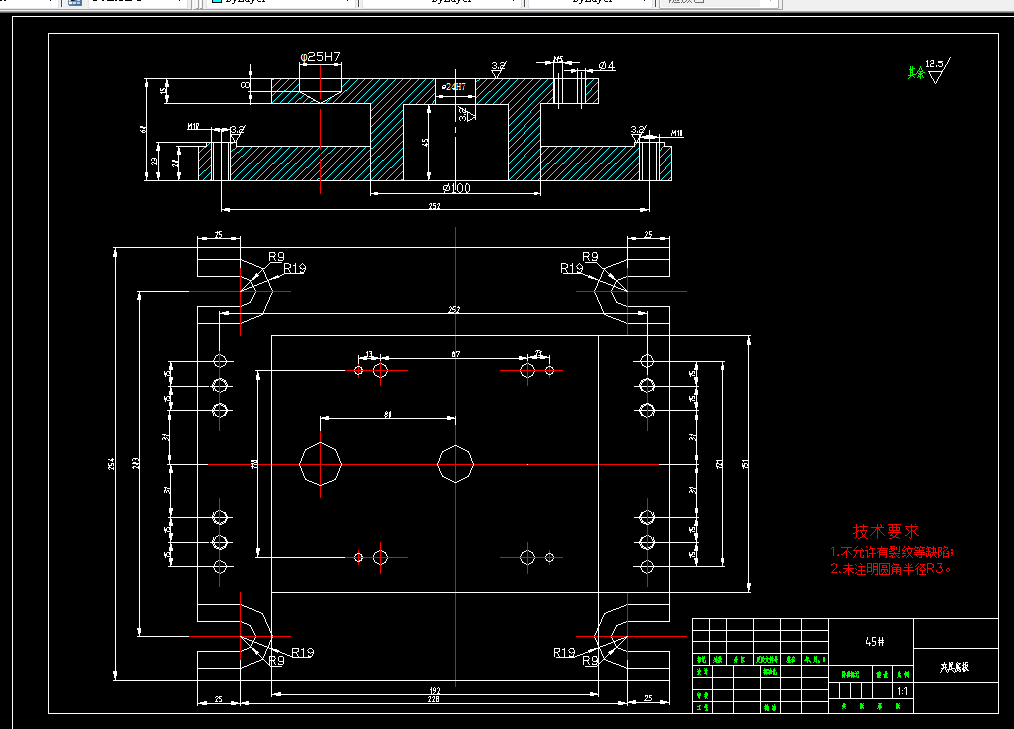
Task: Click R9 label at top-right corner
Action: (590, 257)
